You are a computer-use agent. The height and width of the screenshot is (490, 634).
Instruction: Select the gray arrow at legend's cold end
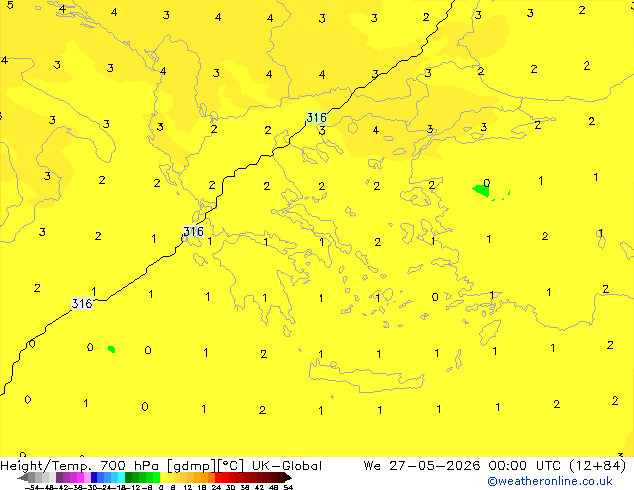(23, 478)
